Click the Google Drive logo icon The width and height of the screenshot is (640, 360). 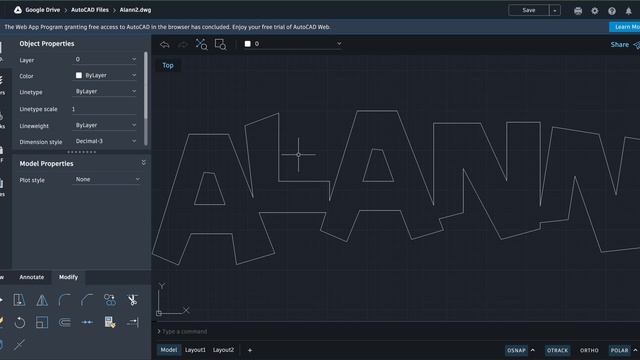tap(18, 10)
